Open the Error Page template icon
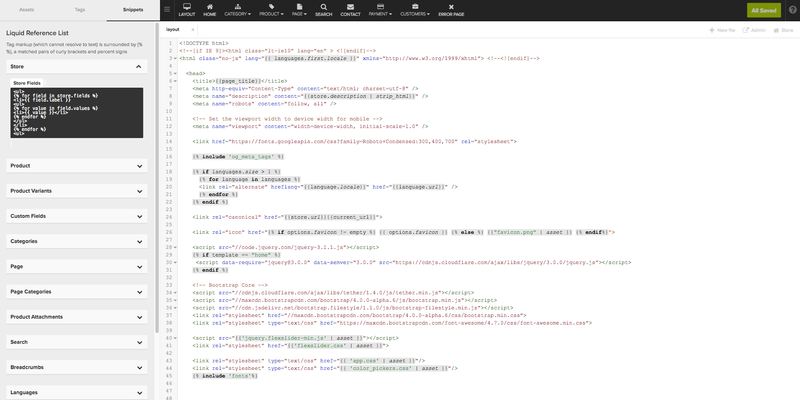Screen dimensions: 800x400 coord(451,10)
